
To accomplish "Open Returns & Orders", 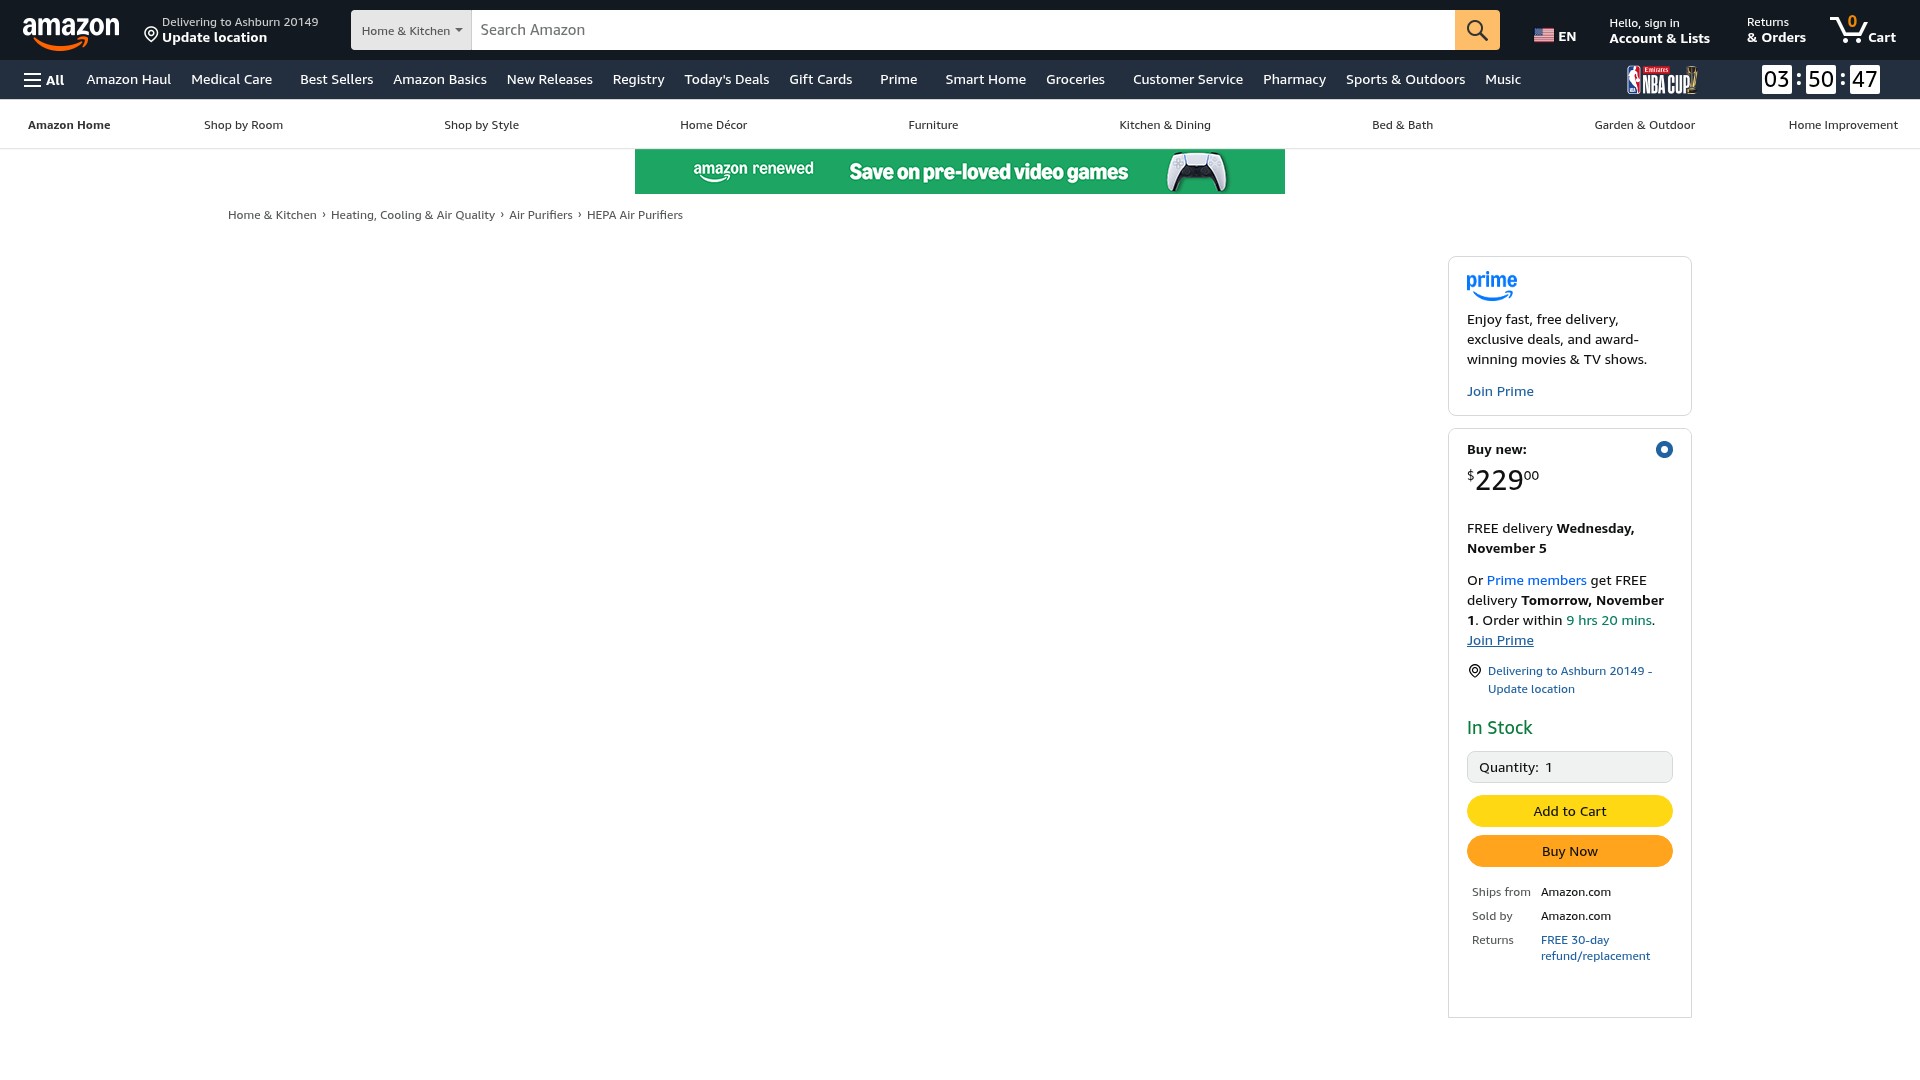I will [x=1776, y=31].
